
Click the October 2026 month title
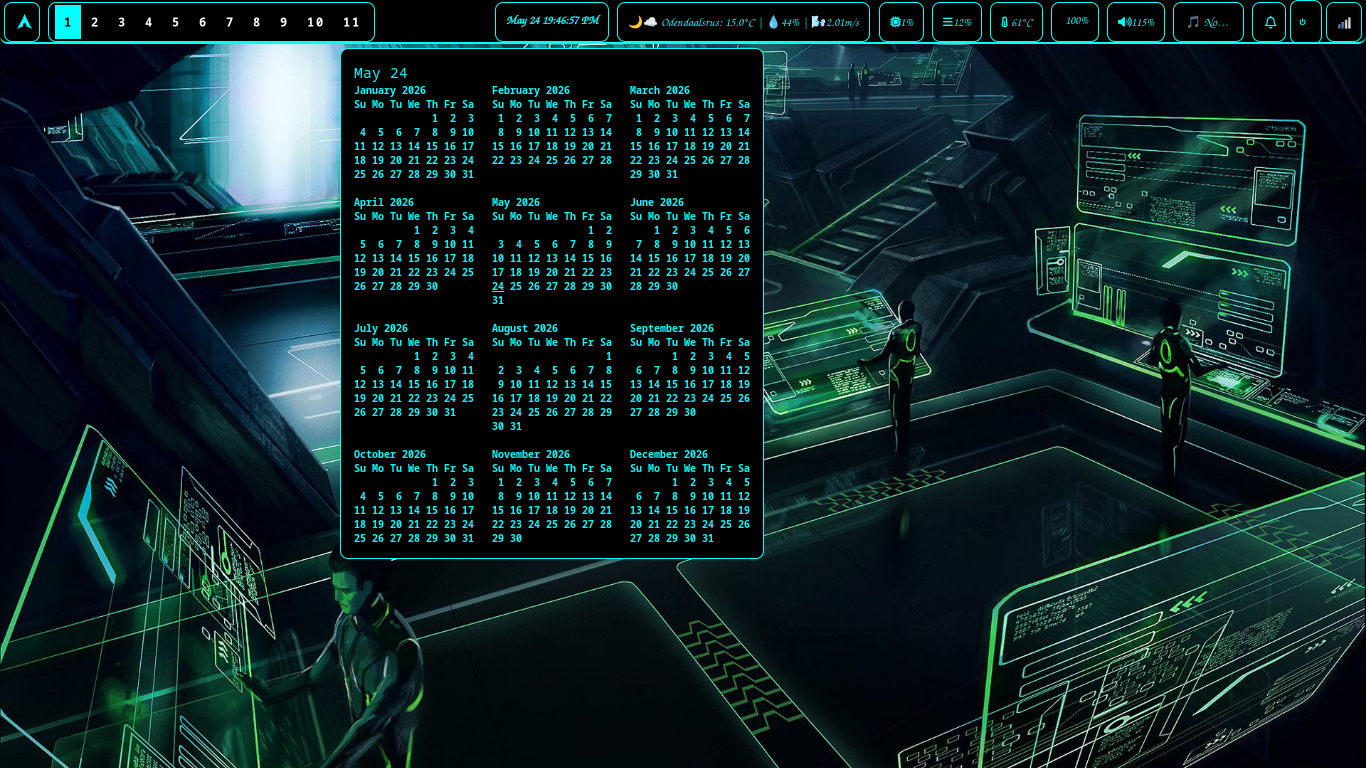390,454
